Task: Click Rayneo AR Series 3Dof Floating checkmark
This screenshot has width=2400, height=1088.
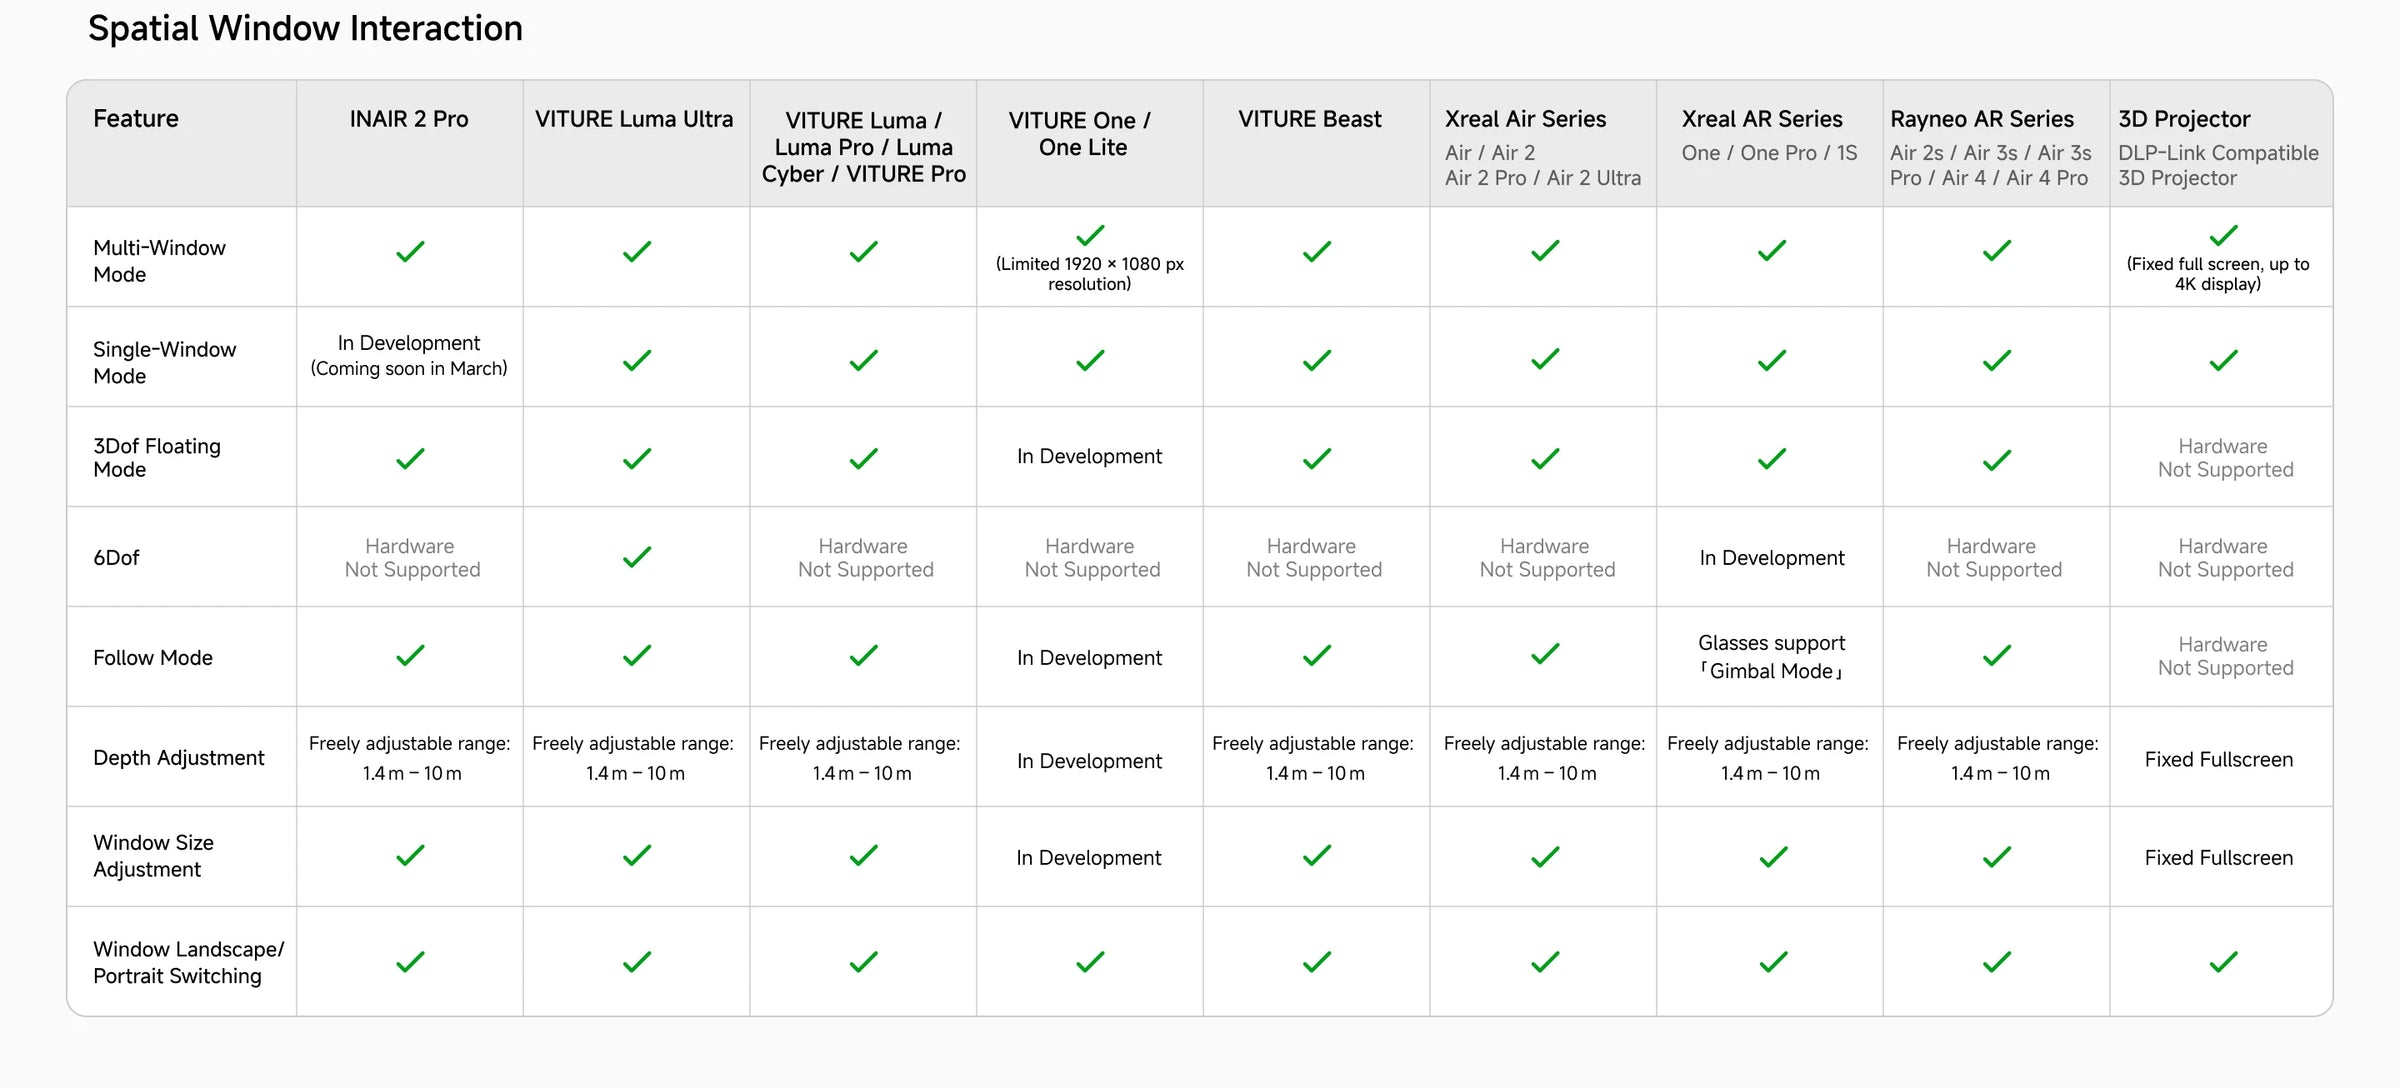Action: [x=1997, y=460]
